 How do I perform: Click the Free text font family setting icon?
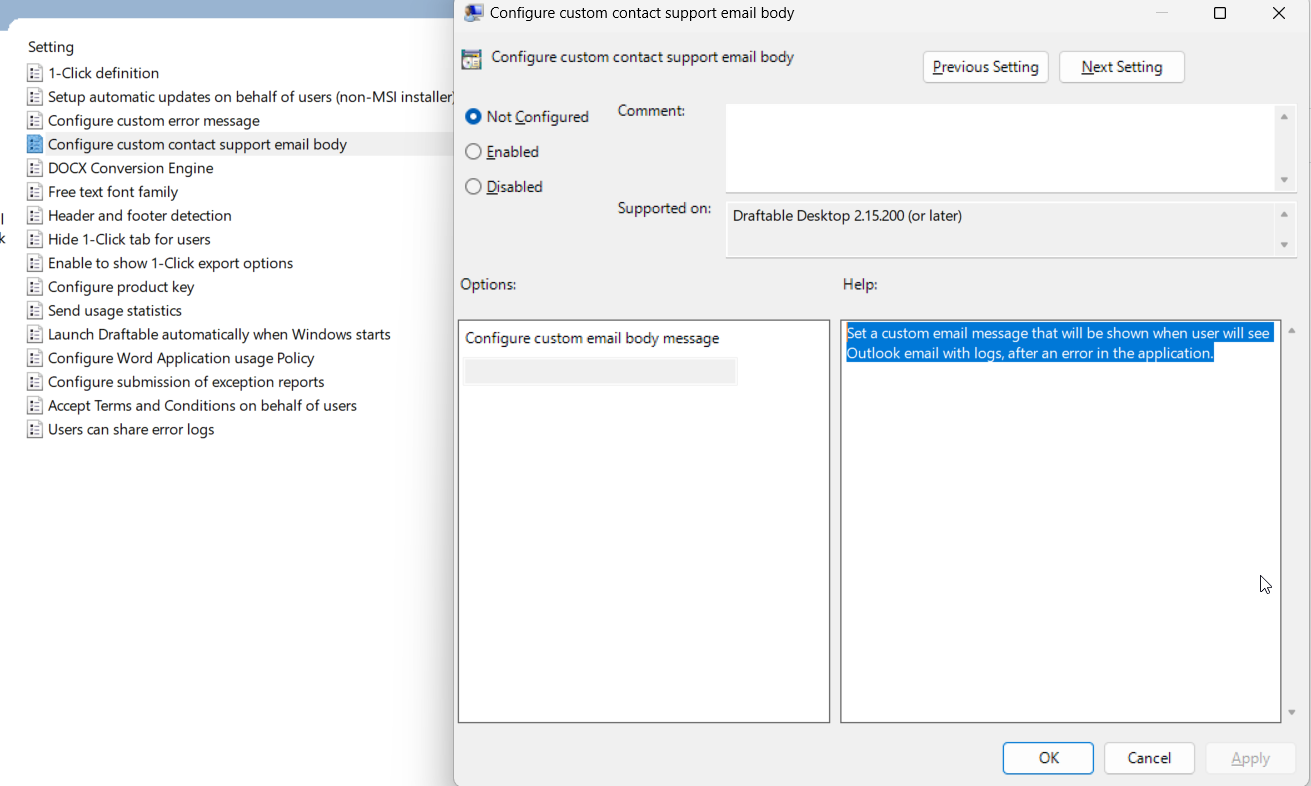point(33,191)
